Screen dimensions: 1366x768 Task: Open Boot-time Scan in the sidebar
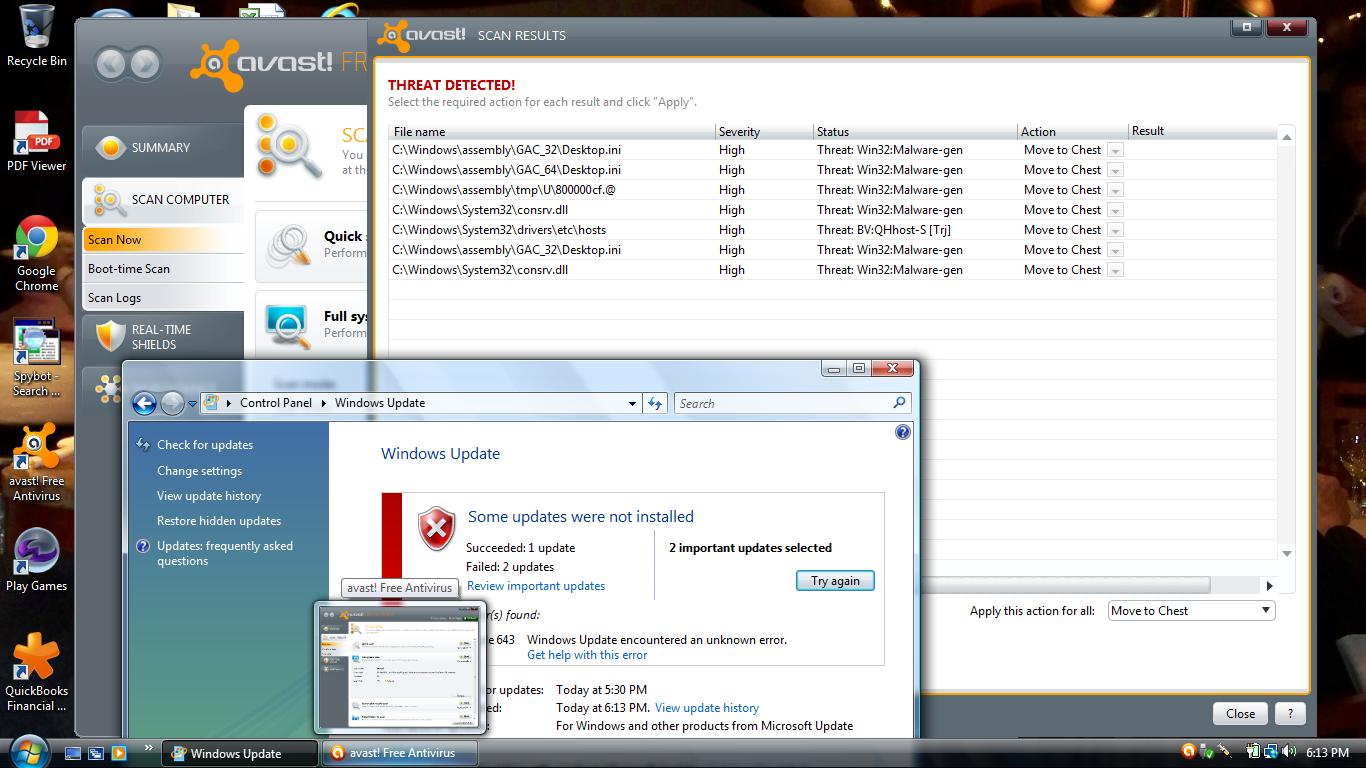(163, 269)
